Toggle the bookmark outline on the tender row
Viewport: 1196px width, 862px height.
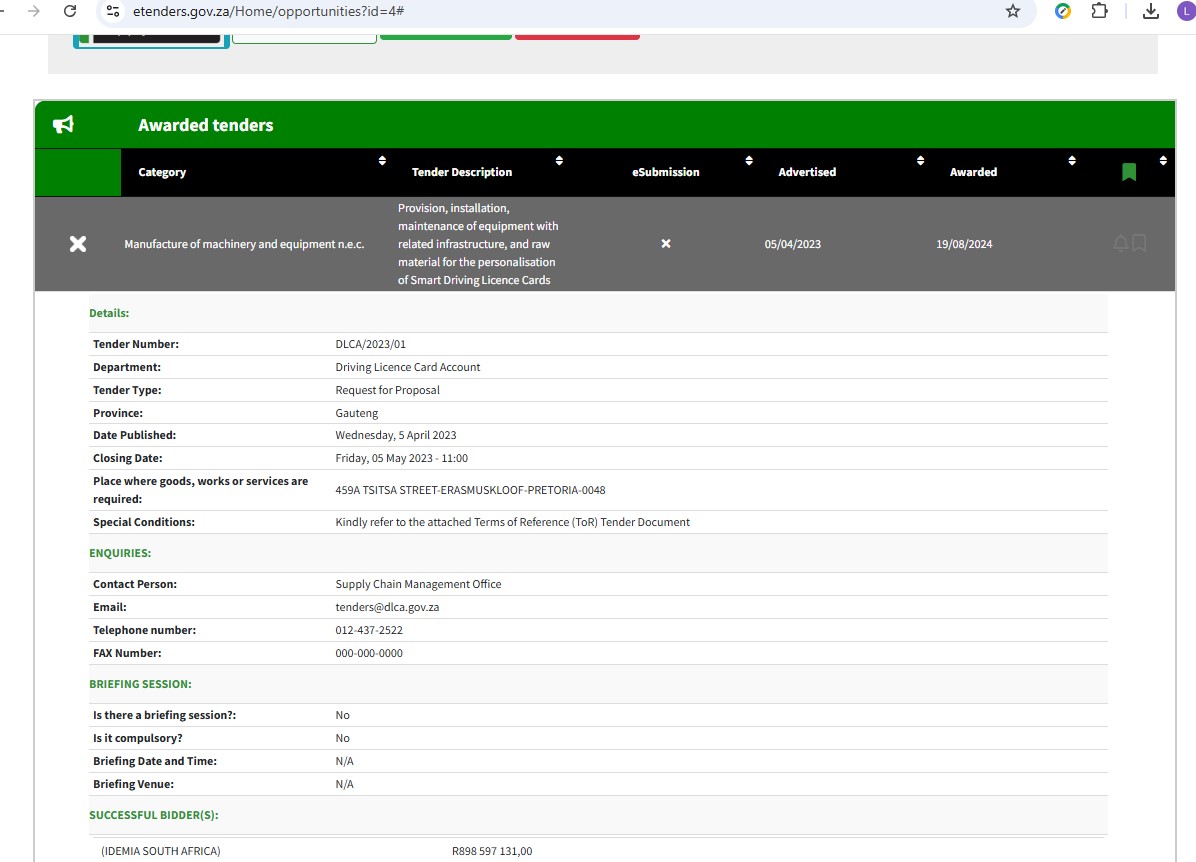coord(1139,243)
